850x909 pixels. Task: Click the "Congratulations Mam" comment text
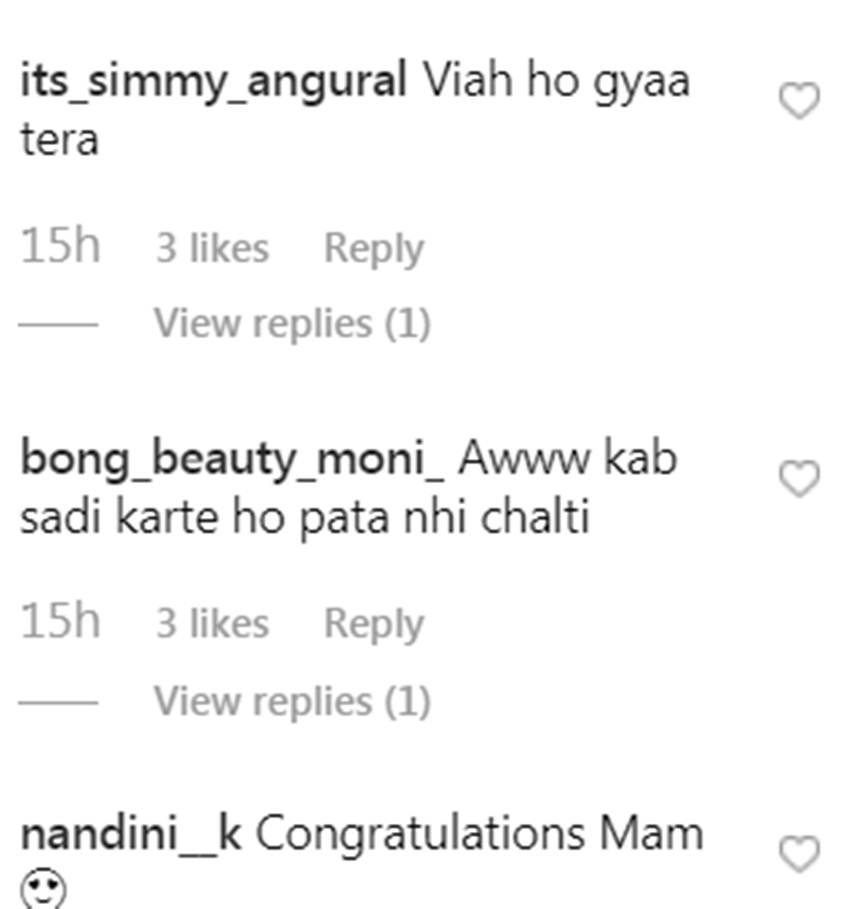click(479, 835)
